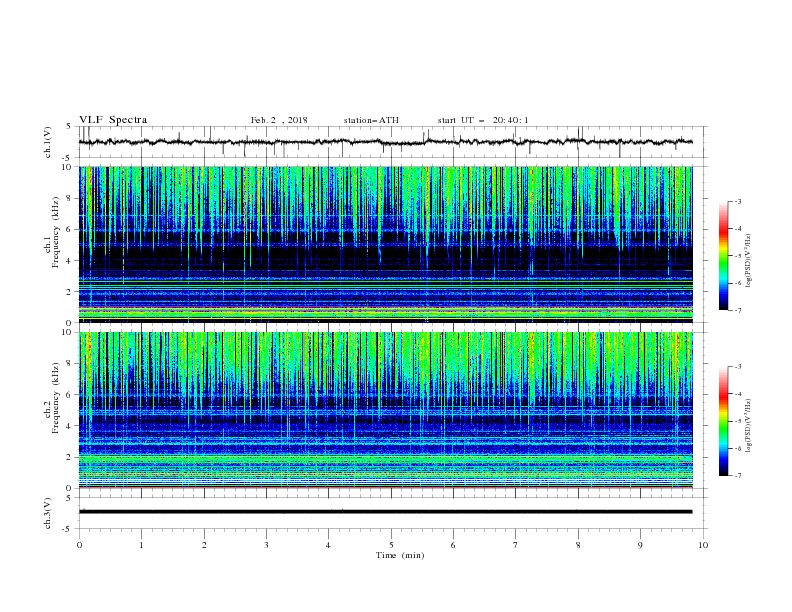Click the time axis tick label "2"
The image size is (792, 612).
pos(204,545)
